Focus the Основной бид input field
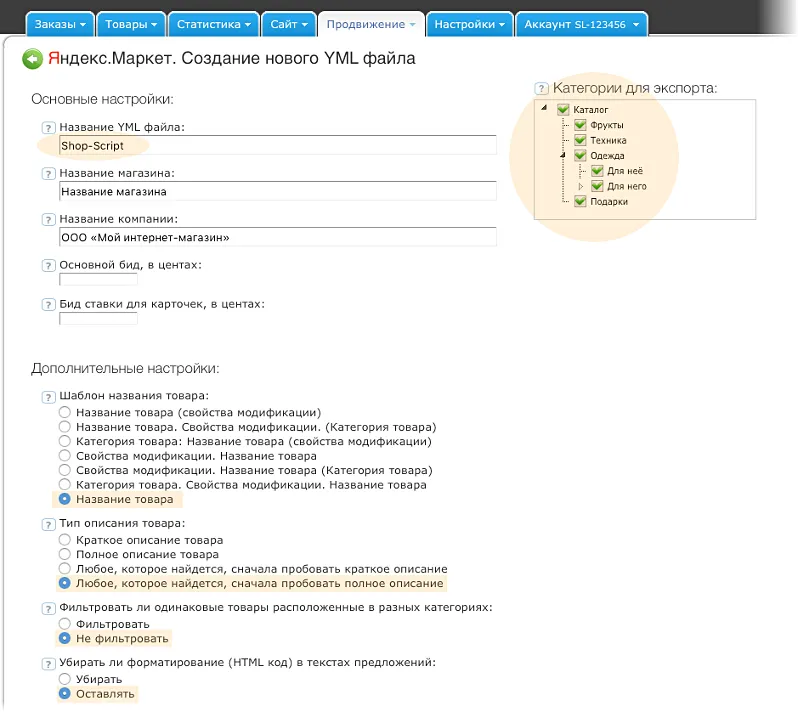Viewport: 798px width, 712px height. point(98,280)
